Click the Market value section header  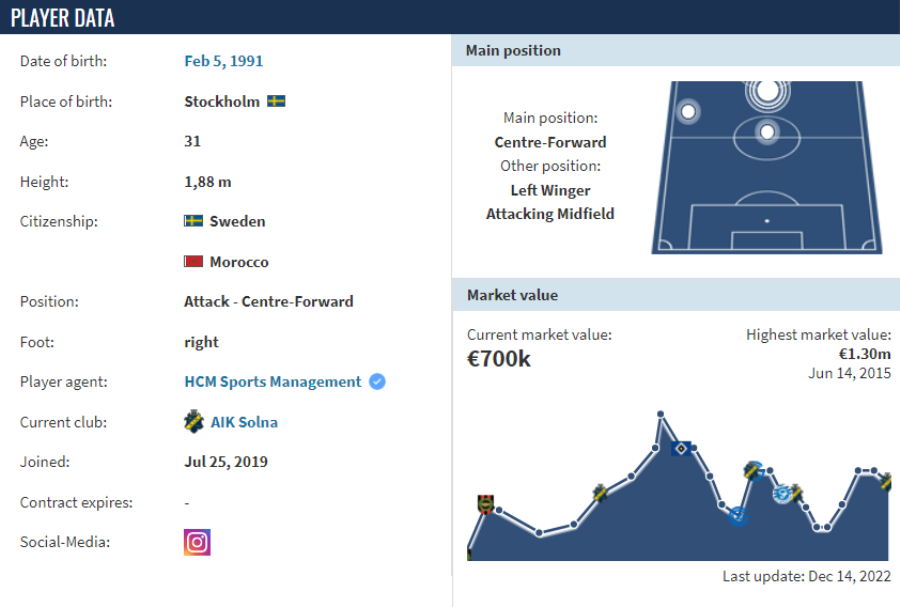(512, 295)
